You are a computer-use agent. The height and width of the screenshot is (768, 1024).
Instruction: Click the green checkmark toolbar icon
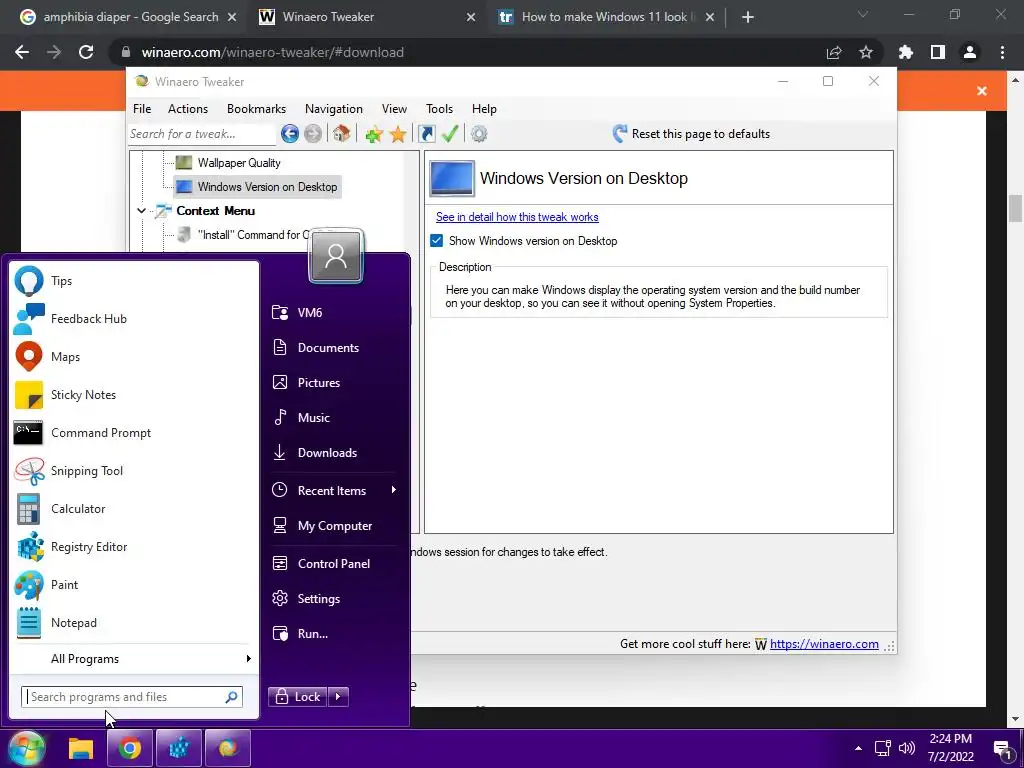[x=450, y=134]
